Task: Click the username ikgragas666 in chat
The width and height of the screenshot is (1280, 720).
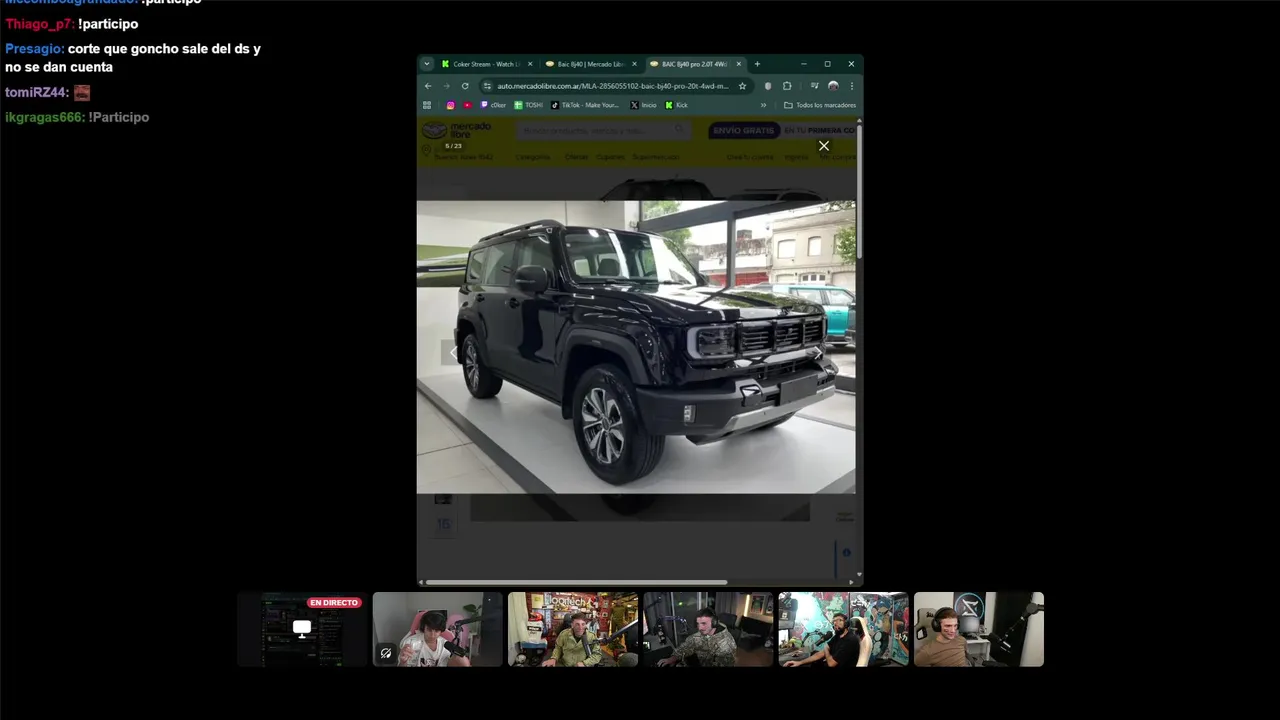Action: click(x=44, y=117)
